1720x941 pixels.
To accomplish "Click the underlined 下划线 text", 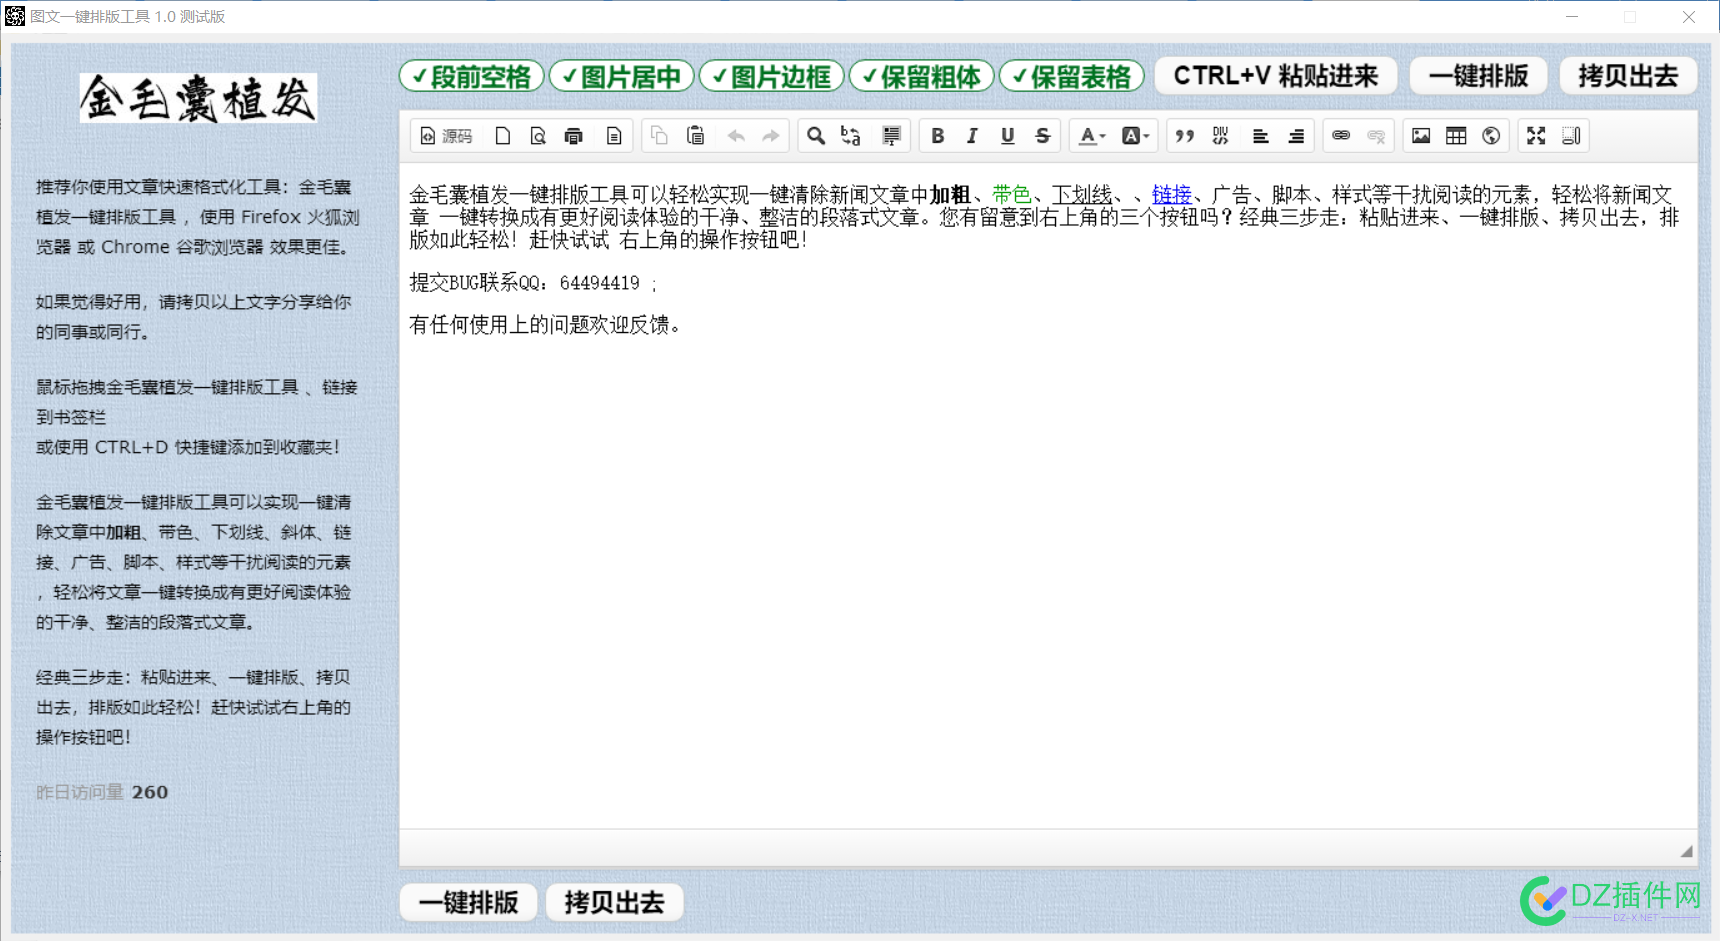I will (x=1081, y=195).
